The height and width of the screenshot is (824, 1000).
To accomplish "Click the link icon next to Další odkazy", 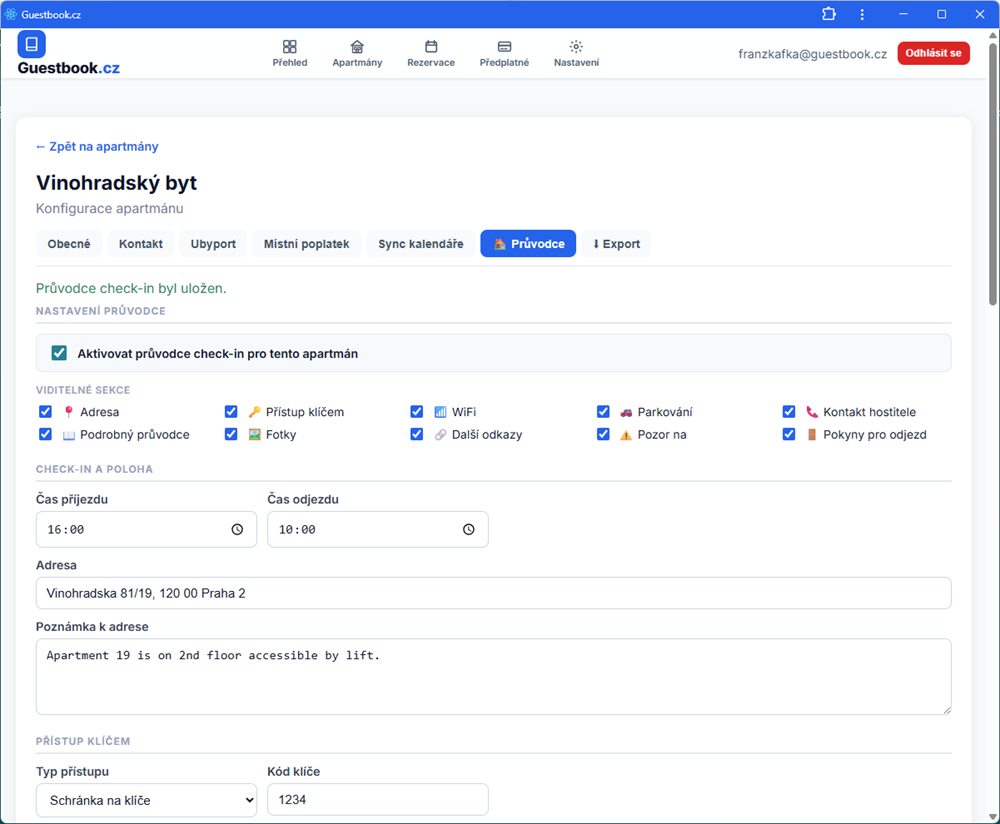I will 440,435.
